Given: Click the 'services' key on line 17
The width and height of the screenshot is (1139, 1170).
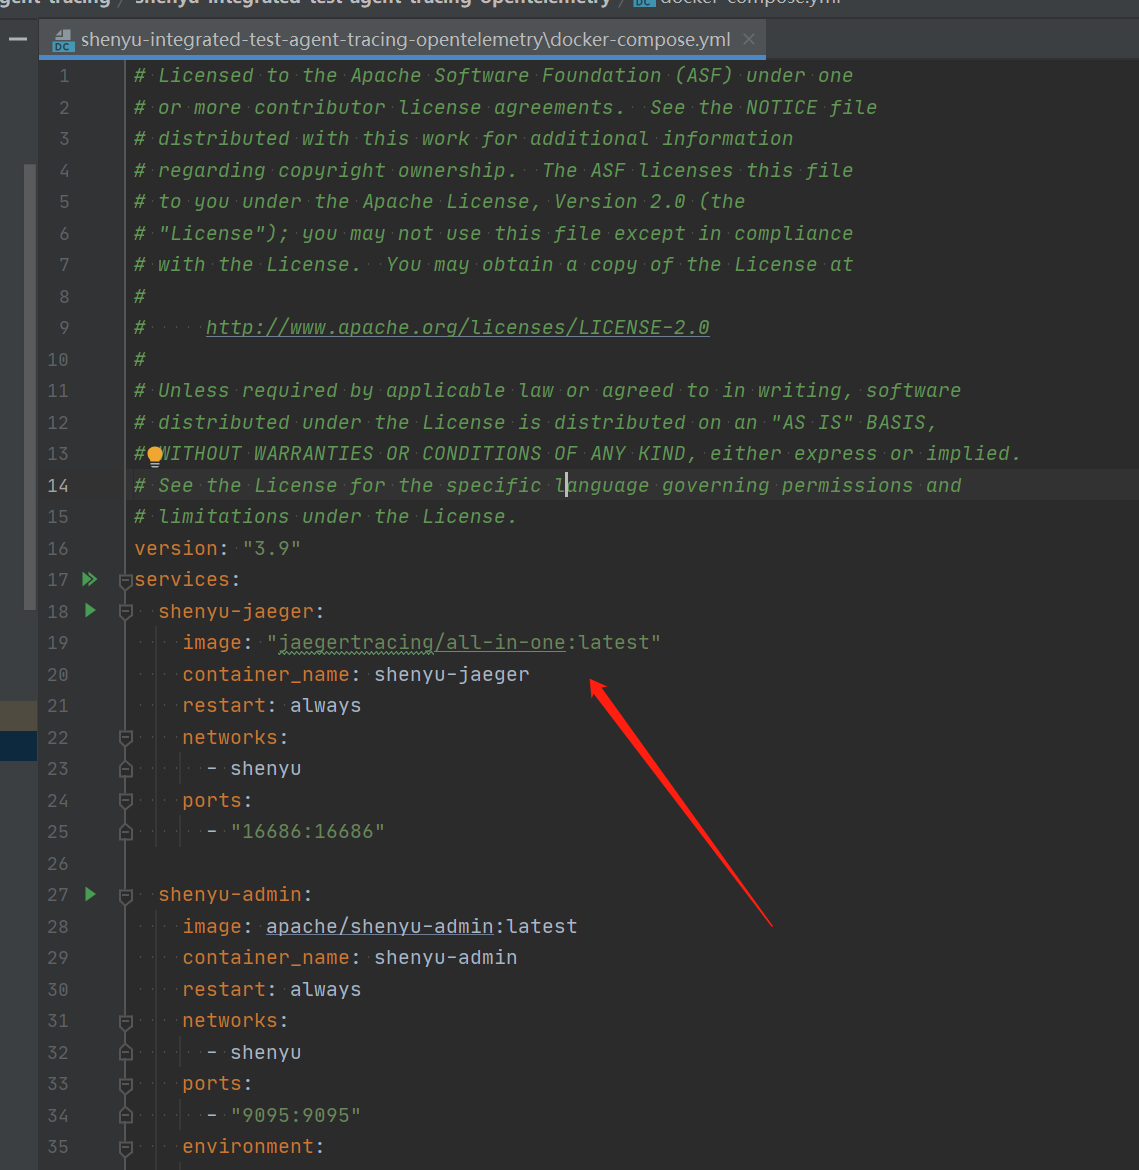Looking at the screenshot, I should (182, 580).
